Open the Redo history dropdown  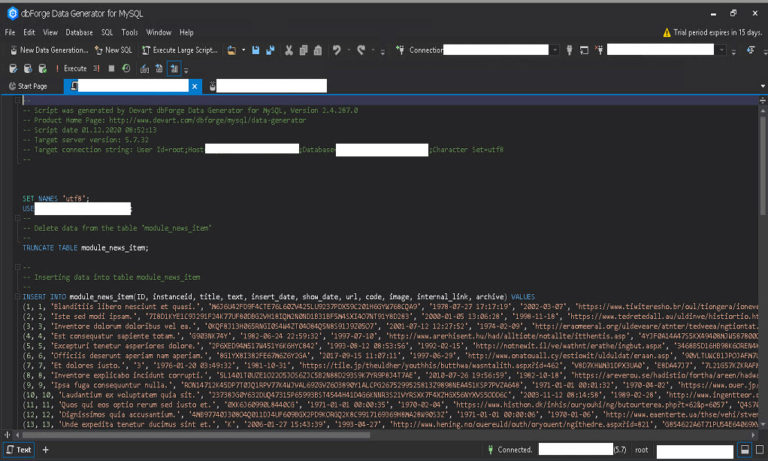pos(373,50)
